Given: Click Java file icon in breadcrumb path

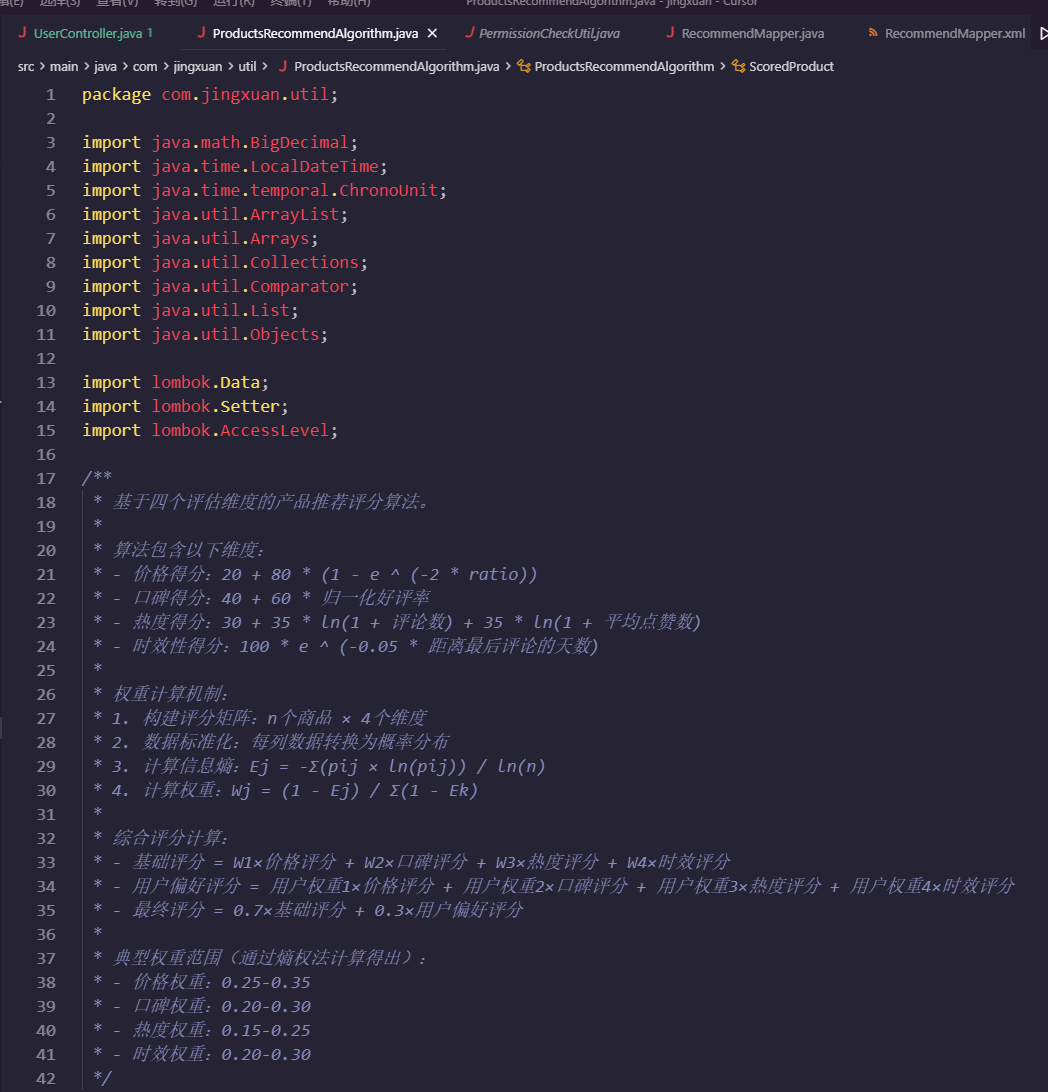Looking at the screenshot, I should coord(283,66).
